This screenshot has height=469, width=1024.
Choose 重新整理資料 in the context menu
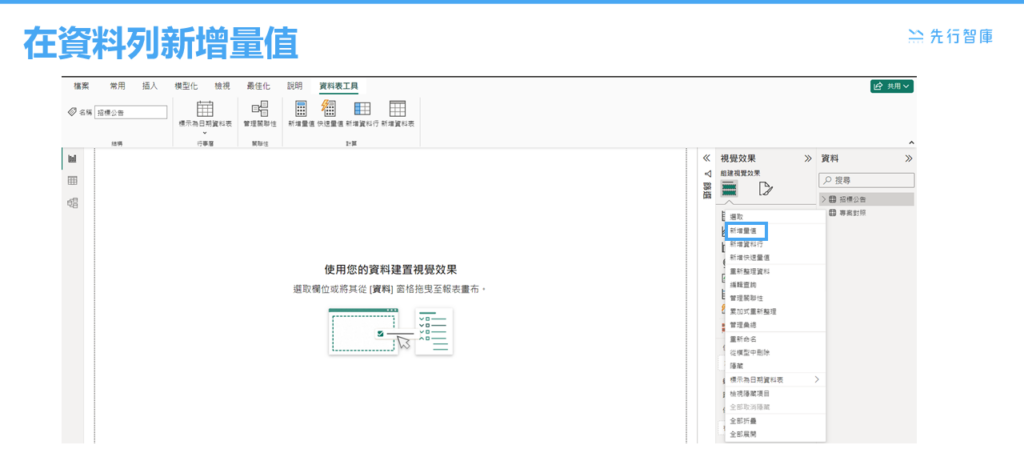775,271
